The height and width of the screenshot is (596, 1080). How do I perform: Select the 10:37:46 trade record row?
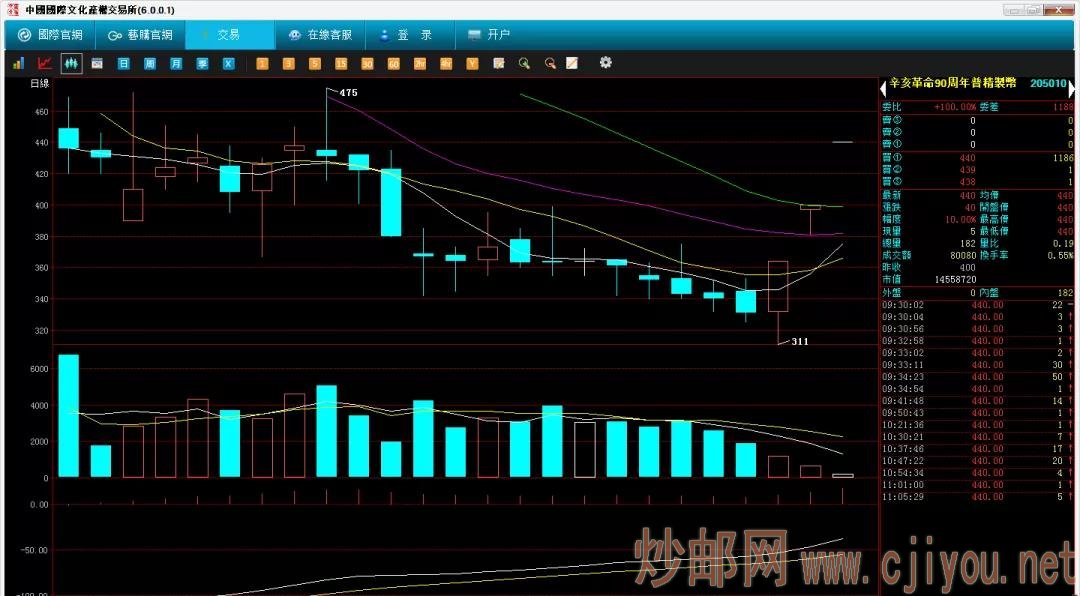pos(977,449)
